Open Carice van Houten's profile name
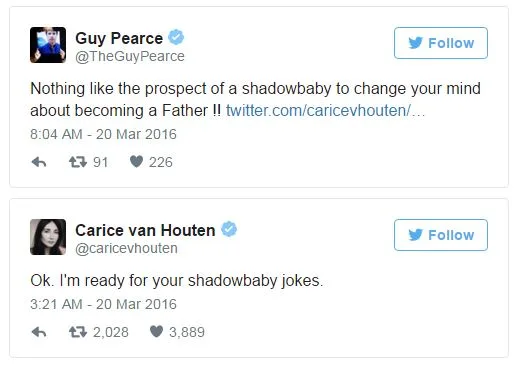 (145, 231)
